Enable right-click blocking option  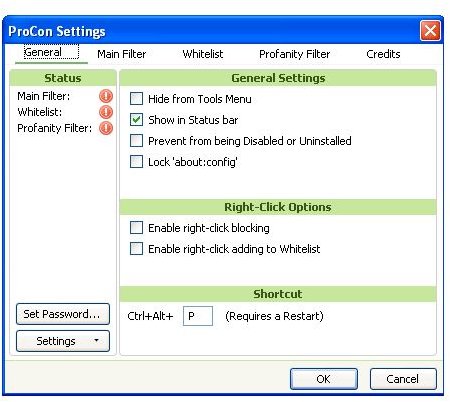pos(136,228)
